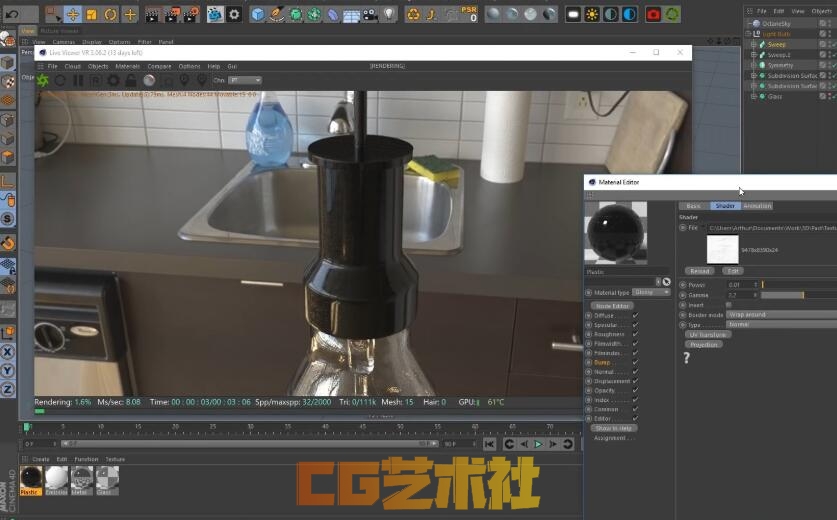Select the Move tool in the top toolbar
This screenshot has height=520, width=837.
(x=73, y=14)
